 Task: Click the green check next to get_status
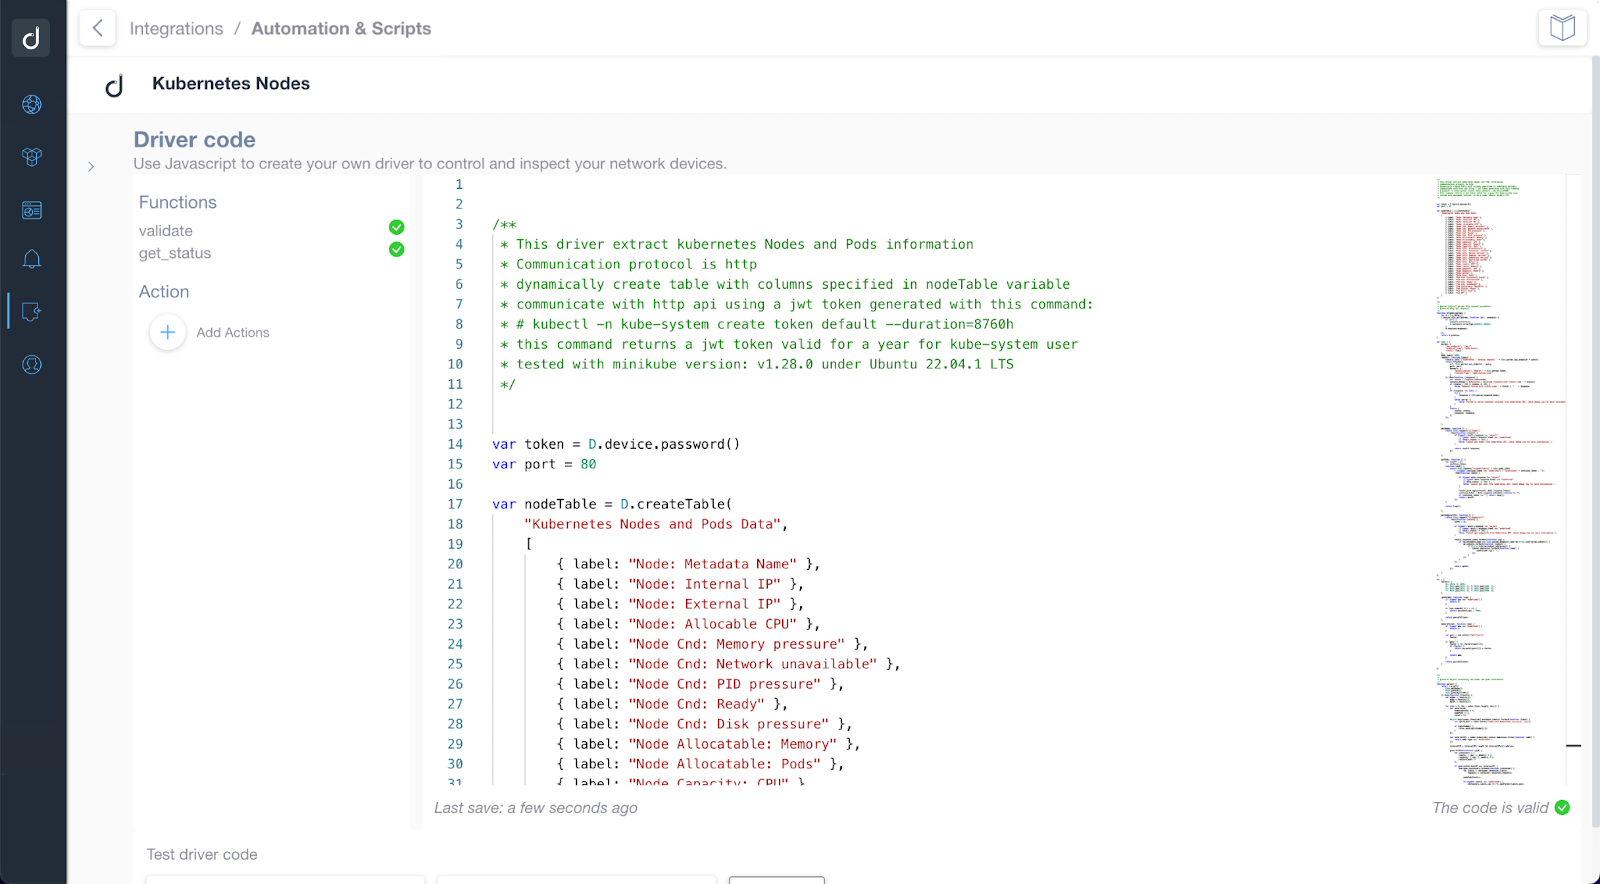397,250
